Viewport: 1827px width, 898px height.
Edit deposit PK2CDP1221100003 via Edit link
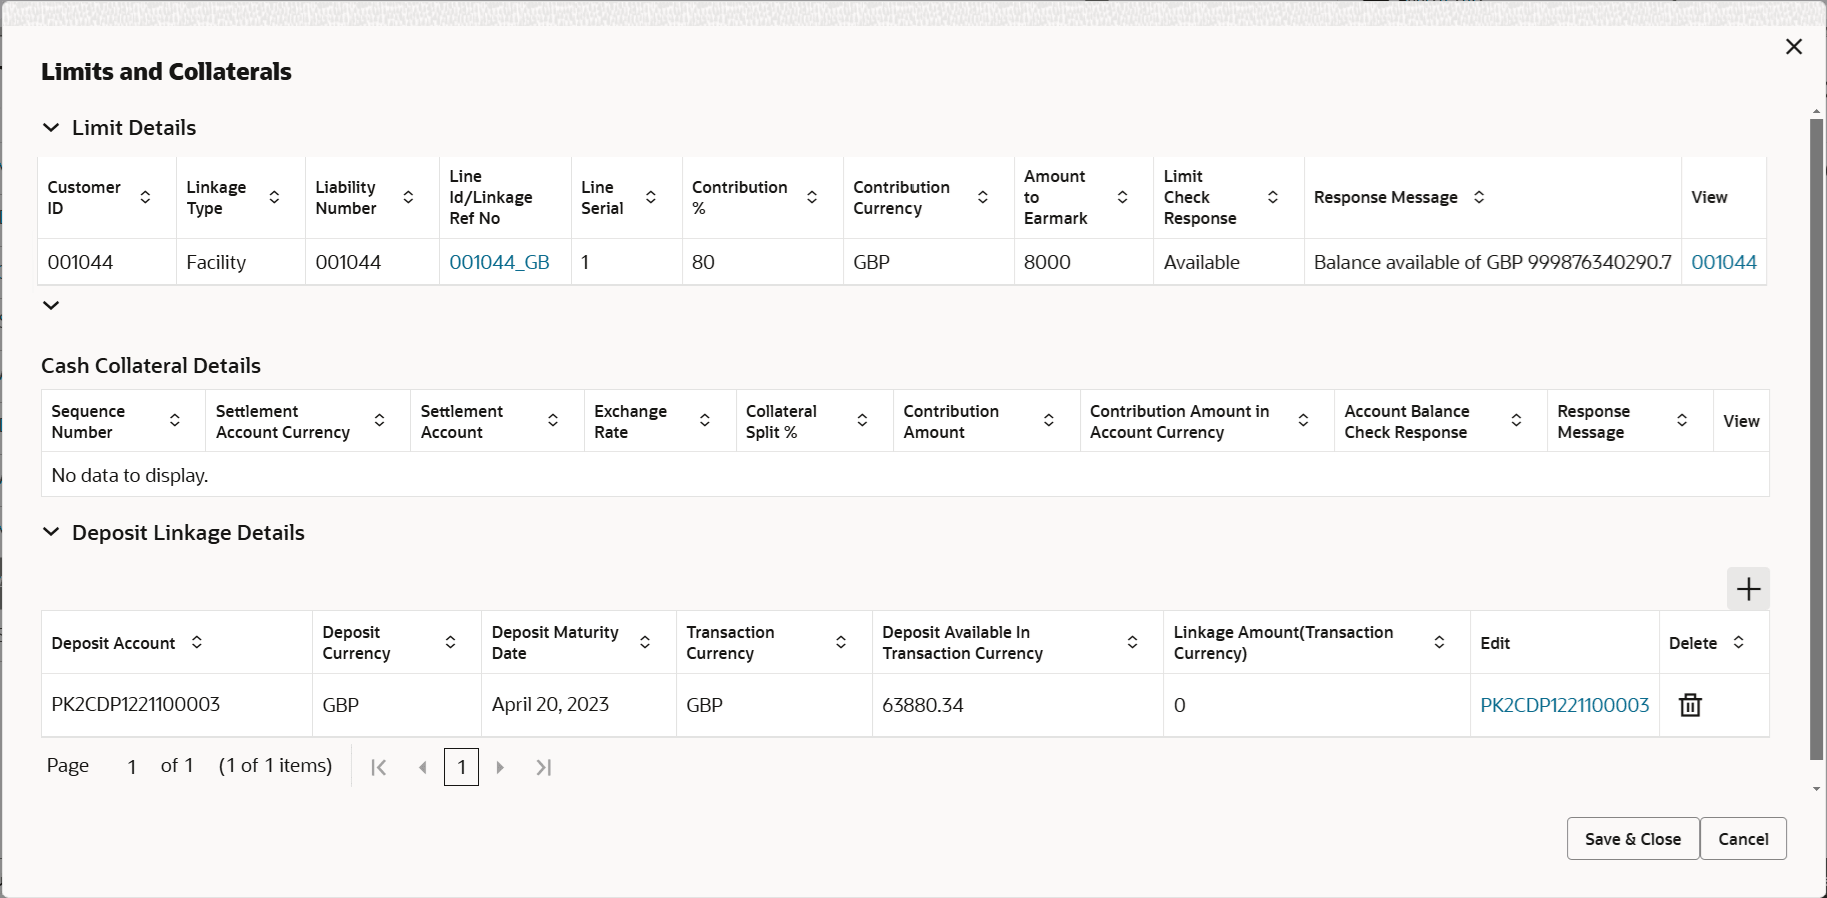(1564, 705)
